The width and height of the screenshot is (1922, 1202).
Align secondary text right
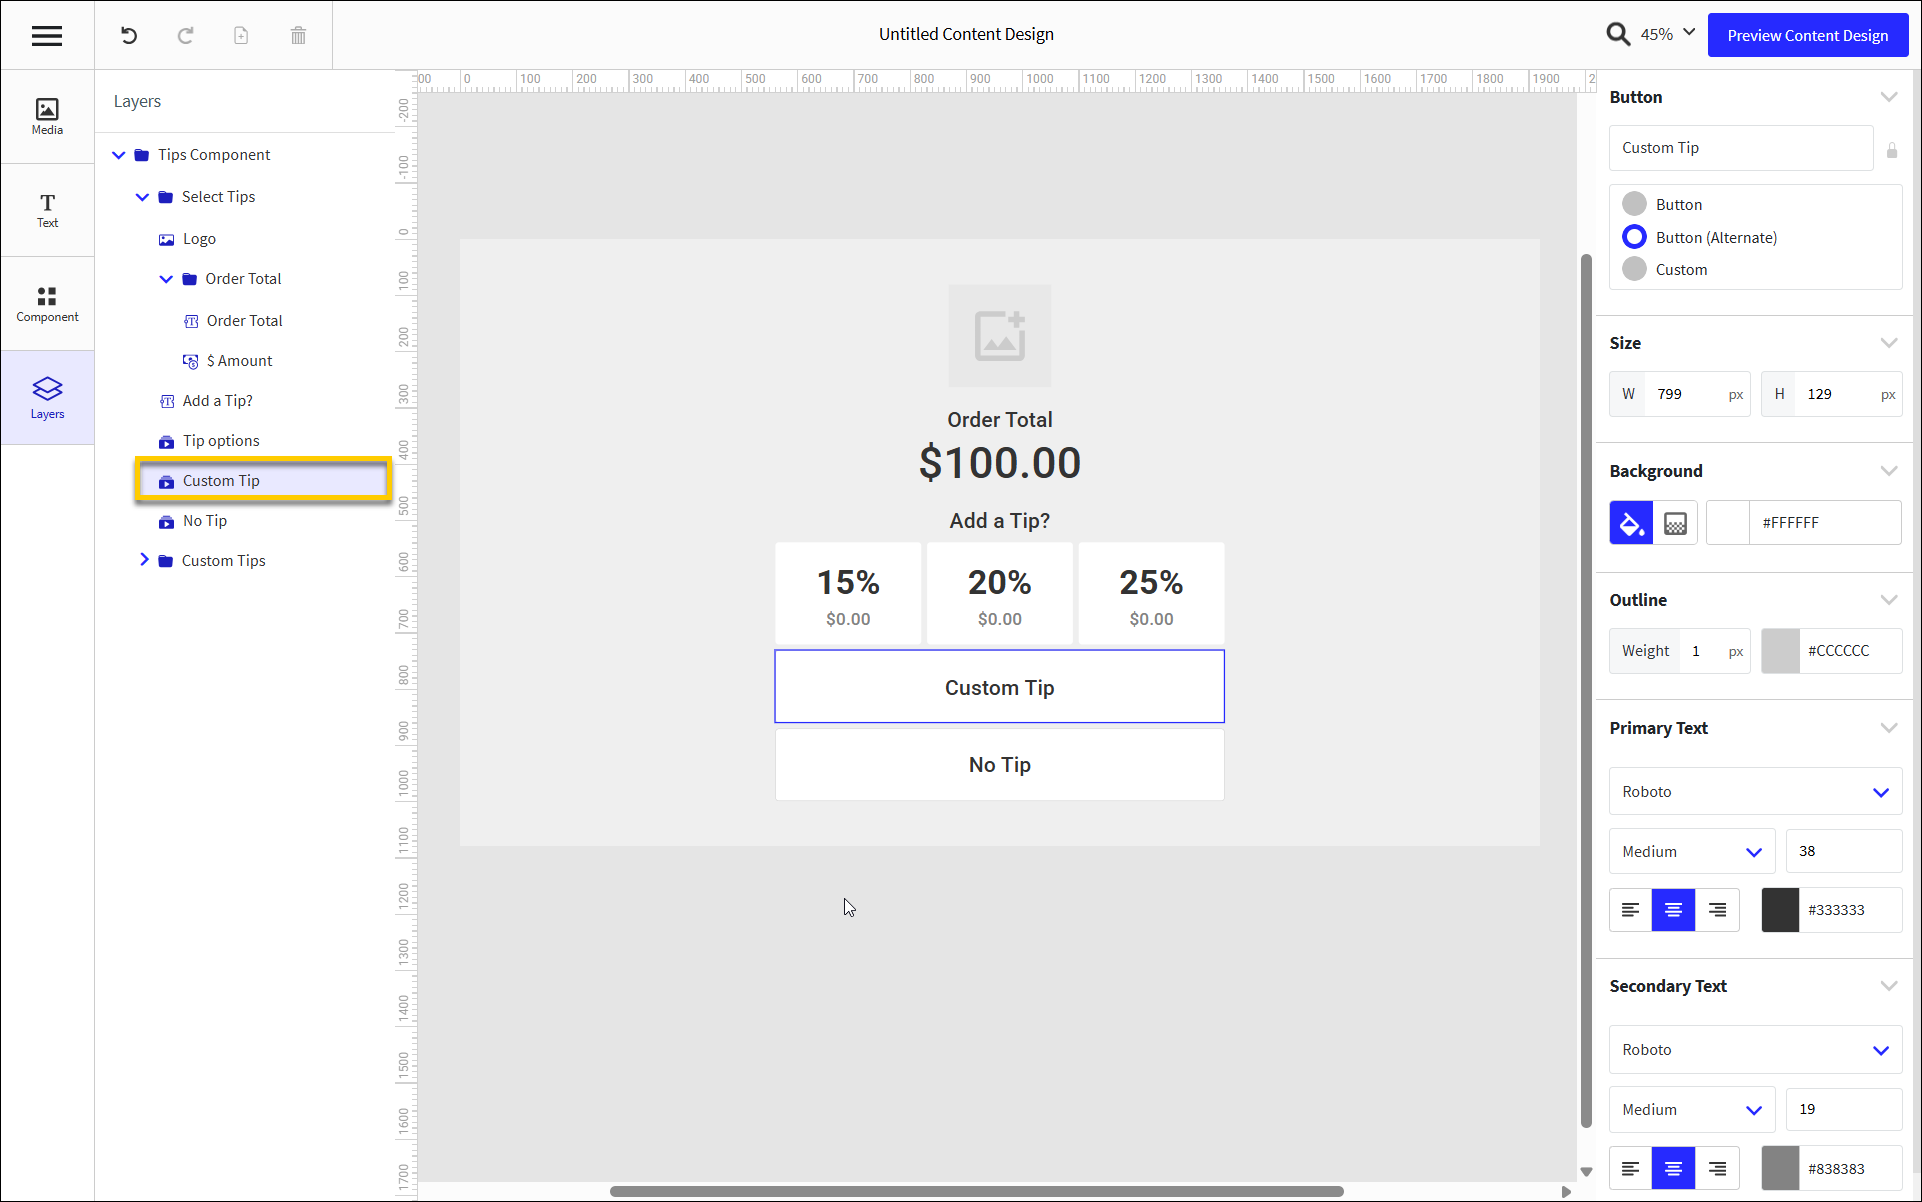[1717, 1168]
